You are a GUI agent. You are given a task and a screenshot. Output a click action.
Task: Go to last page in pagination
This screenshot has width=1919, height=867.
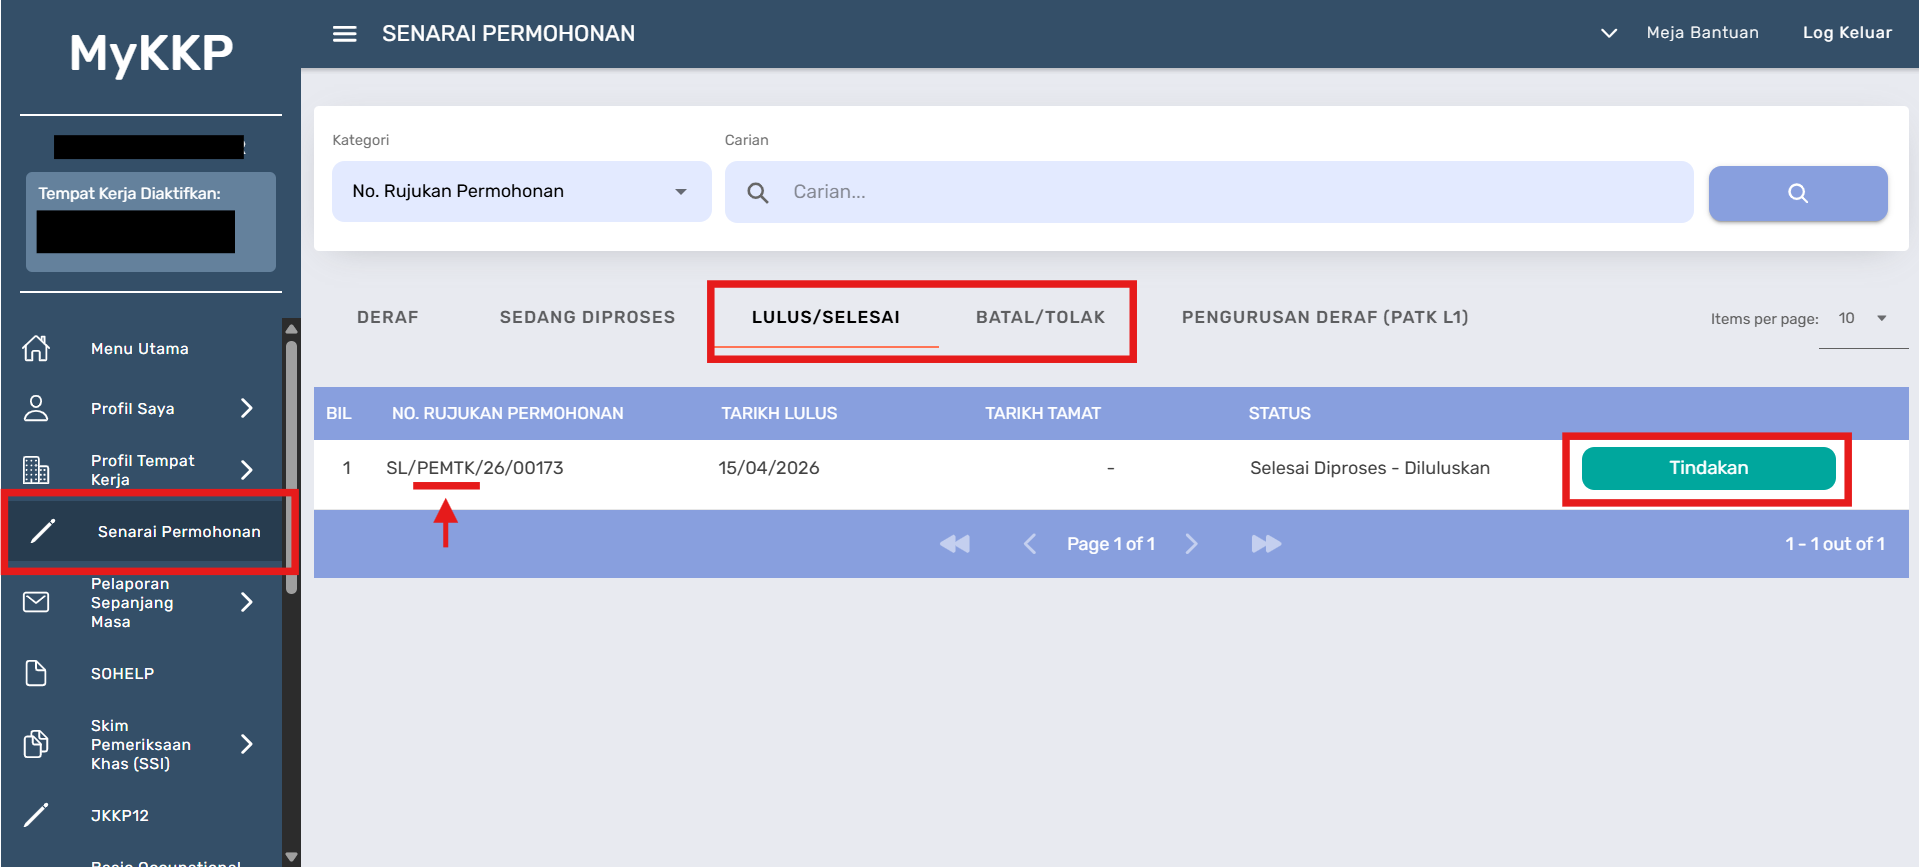point(1266,544)
